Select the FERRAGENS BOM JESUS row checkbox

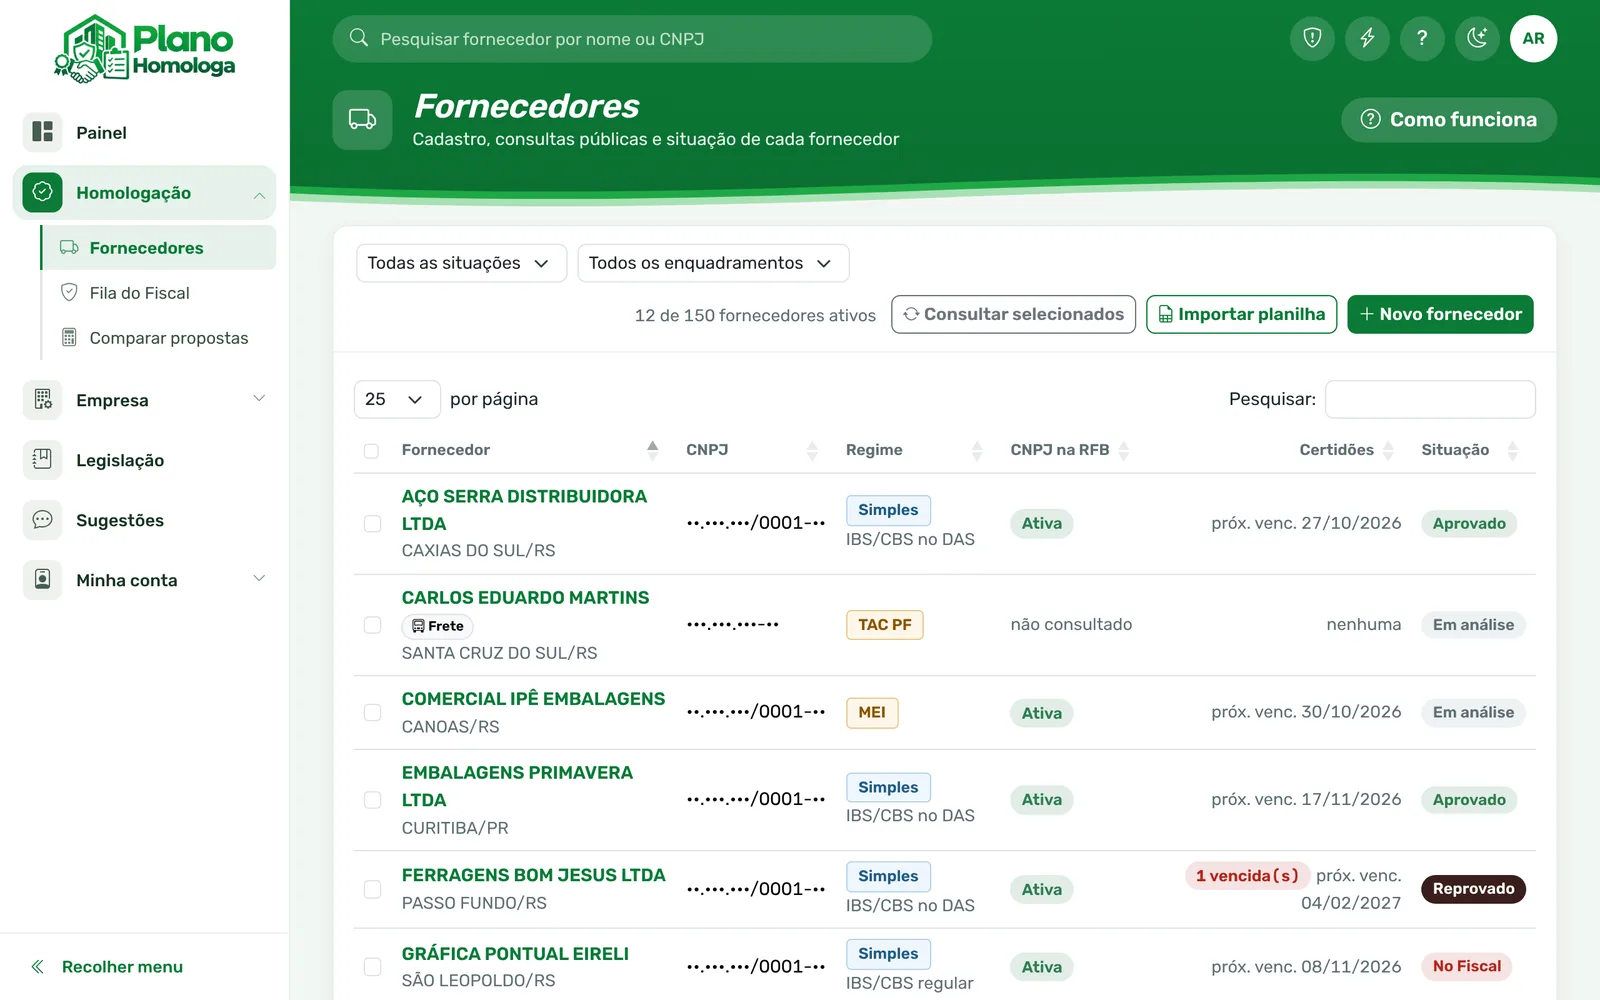(372, 890)
